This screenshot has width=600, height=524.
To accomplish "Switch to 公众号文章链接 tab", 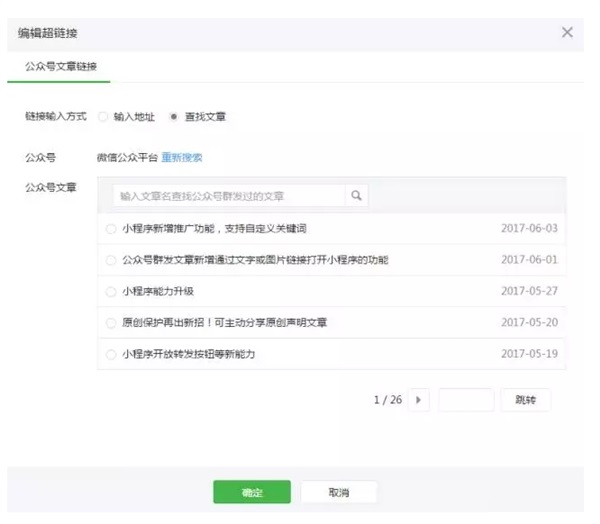I will tap(67, 66).
